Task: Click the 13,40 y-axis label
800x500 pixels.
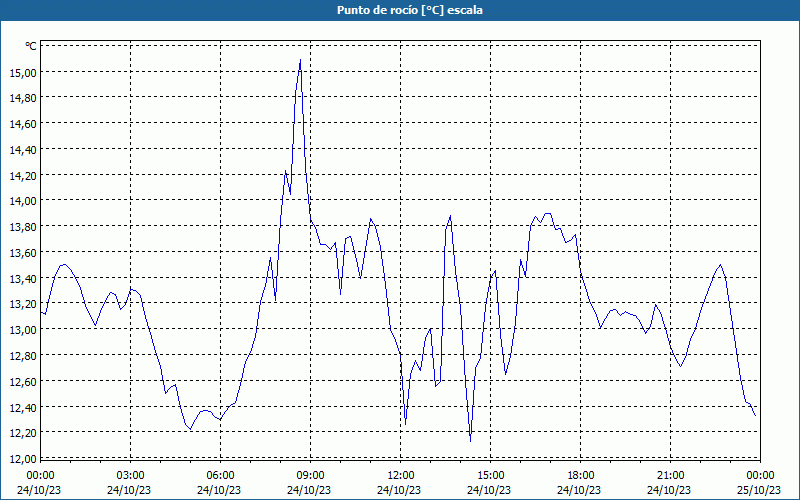Action: pyautogui.click(x=23, y=279)
